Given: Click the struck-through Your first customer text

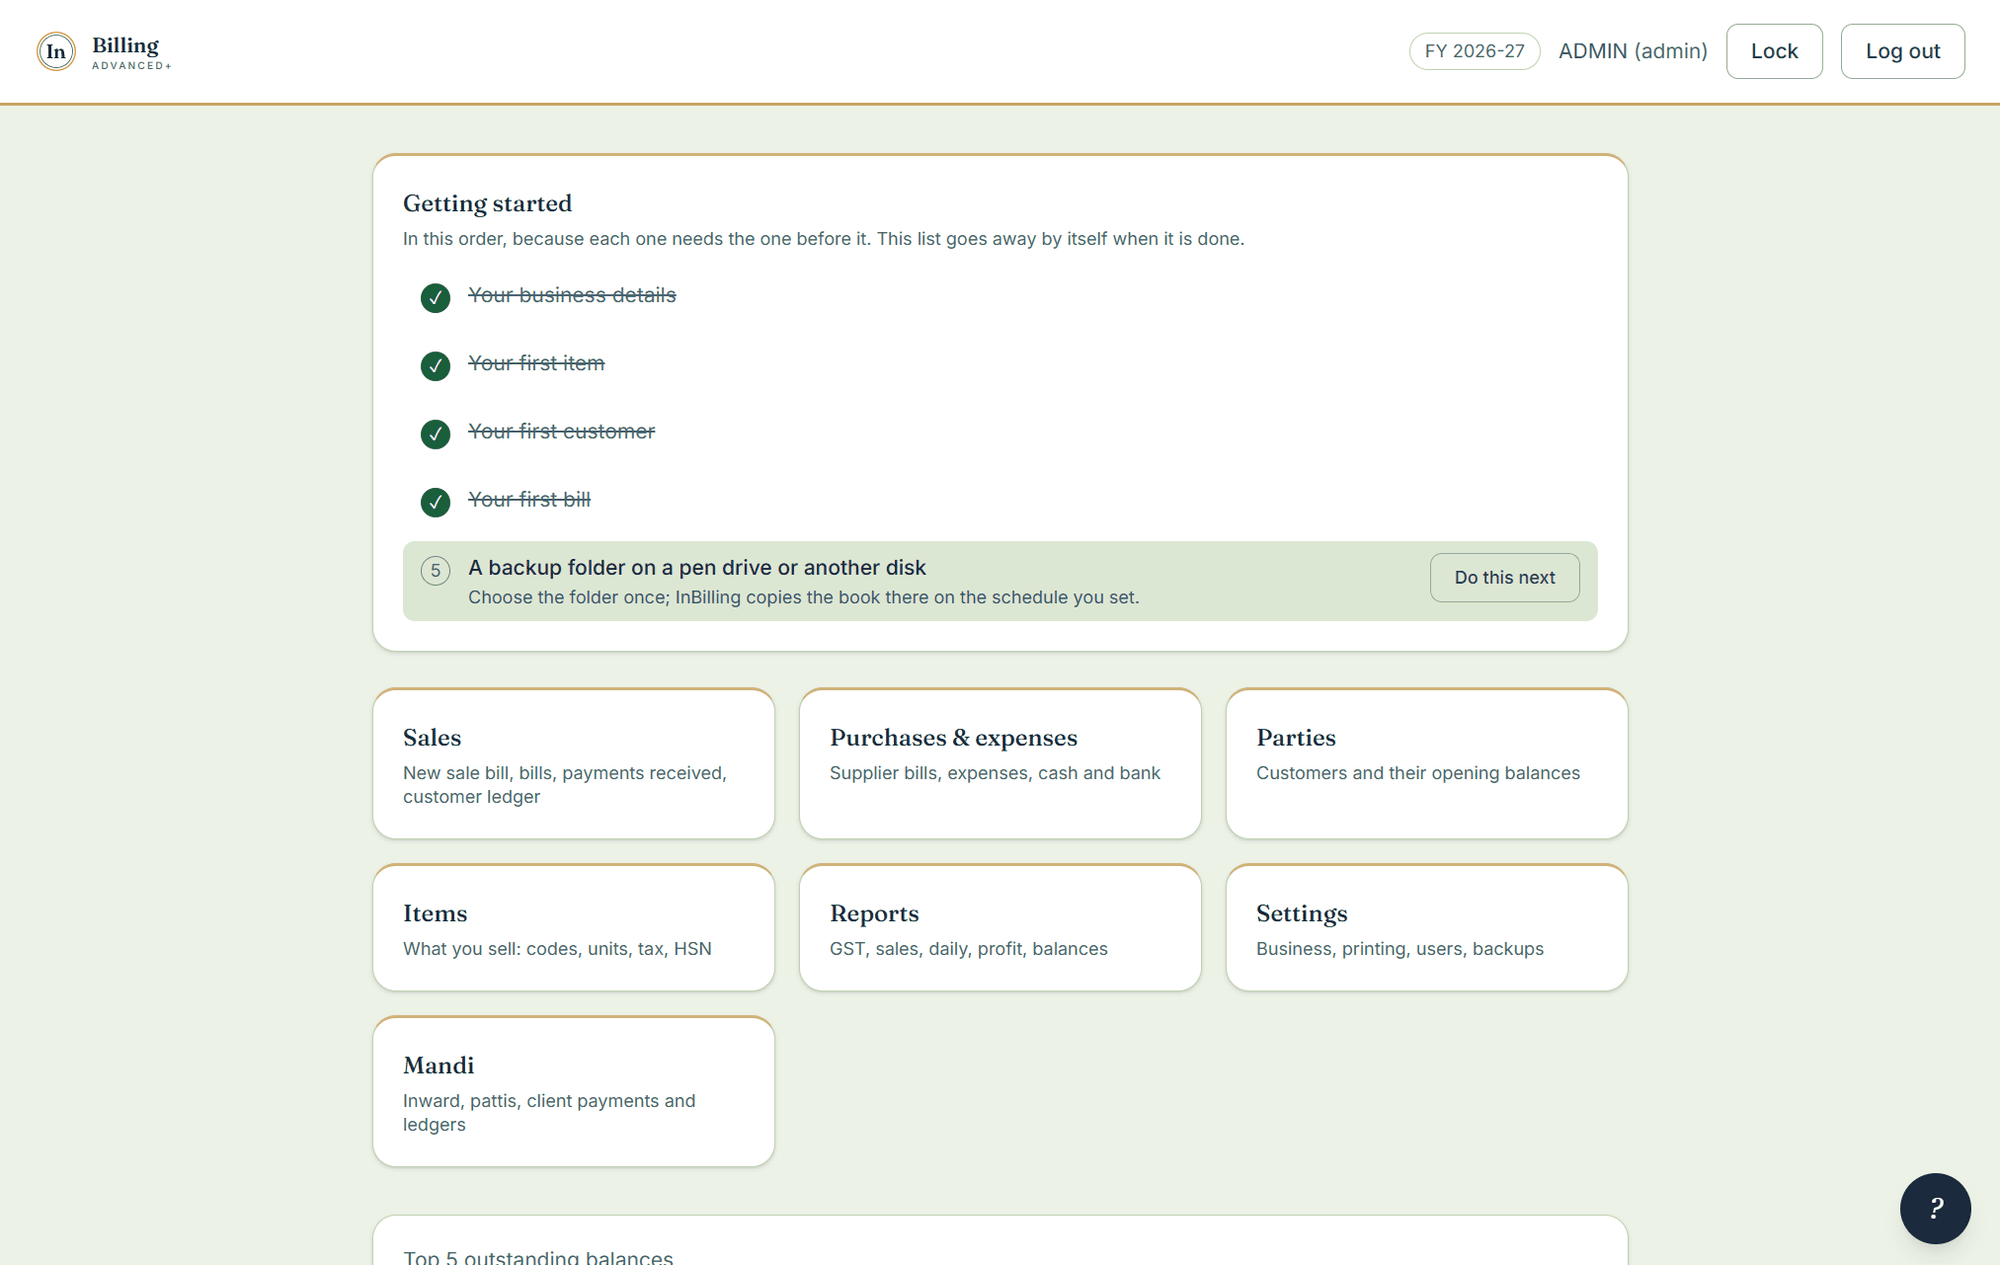Looking at the screenshot, I should [x=561, y=431].
